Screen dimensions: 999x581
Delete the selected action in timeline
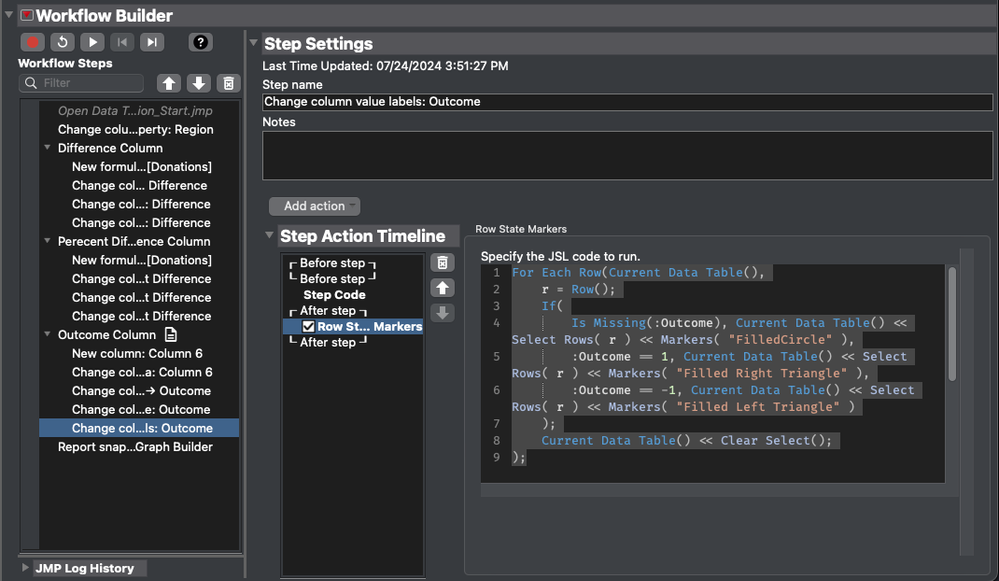tap(442, 262)
